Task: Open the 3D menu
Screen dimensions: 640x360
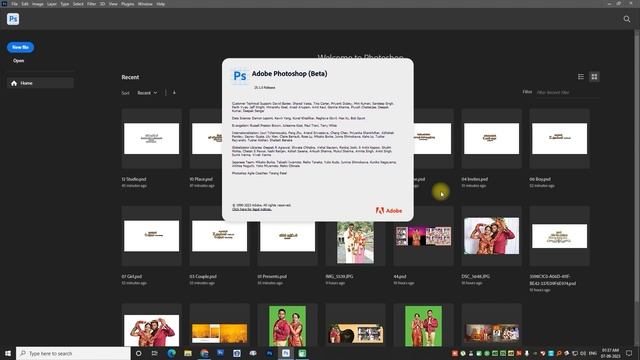Action: click(x=102, y=4)
